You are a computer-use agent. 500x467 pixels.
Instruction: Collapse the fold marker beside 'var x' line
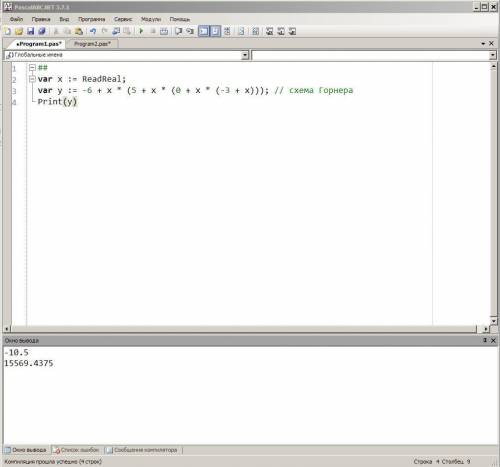(x=32, y=79)
